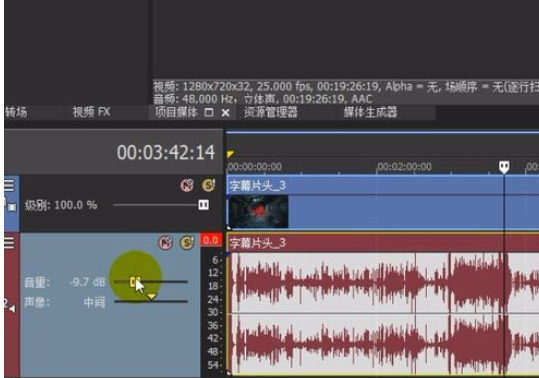This screenshot has width=539, height=378.
Task: Click the audio info line 48,000 Hz
Action: 263,99
